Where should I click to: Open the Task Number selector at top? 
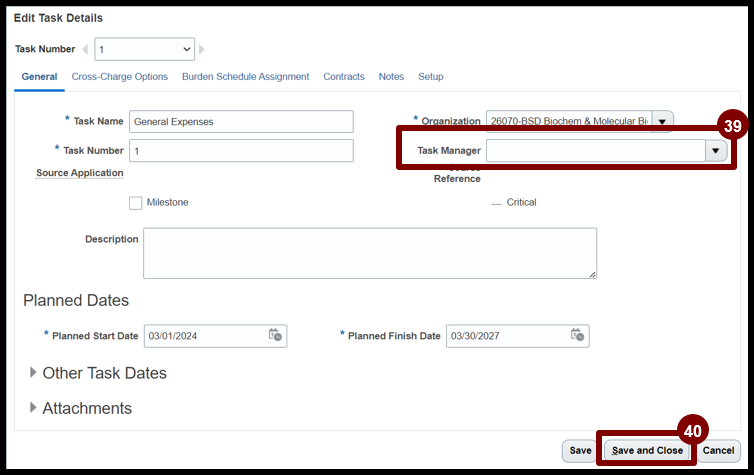tap(145, 49)
